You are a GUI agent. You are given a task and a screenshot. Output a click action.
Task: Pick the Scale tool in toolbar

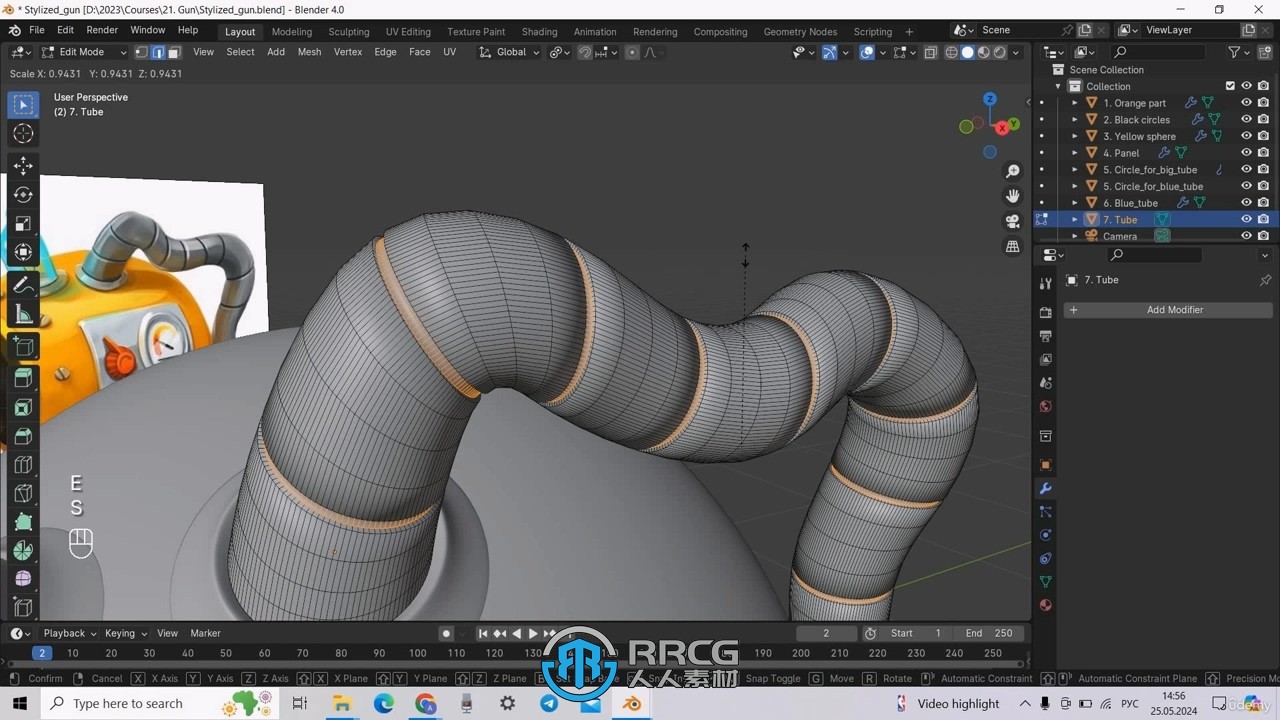[x=23, y=223]
